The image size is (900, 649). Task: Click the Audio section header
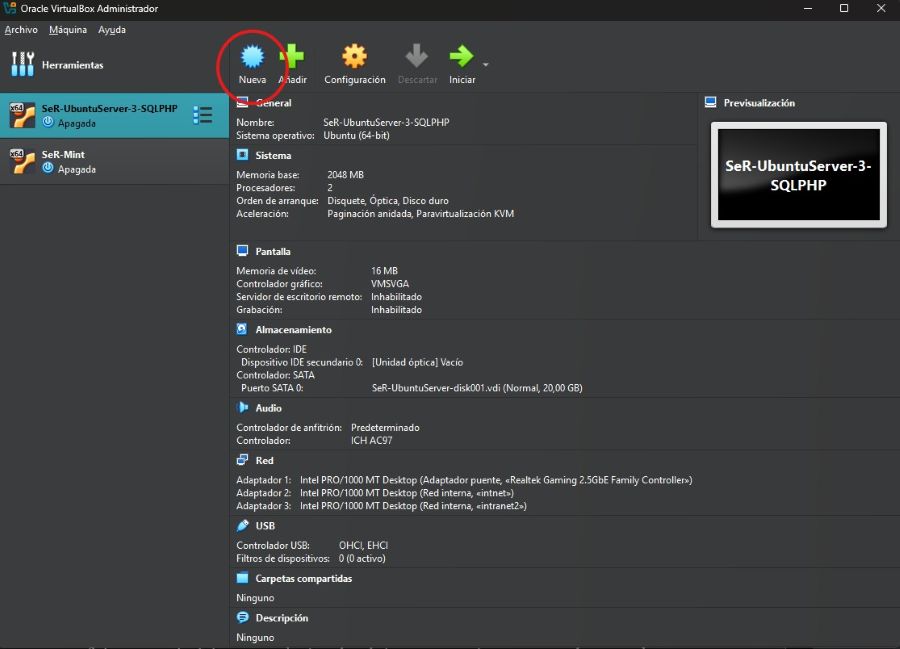[269, 408]
